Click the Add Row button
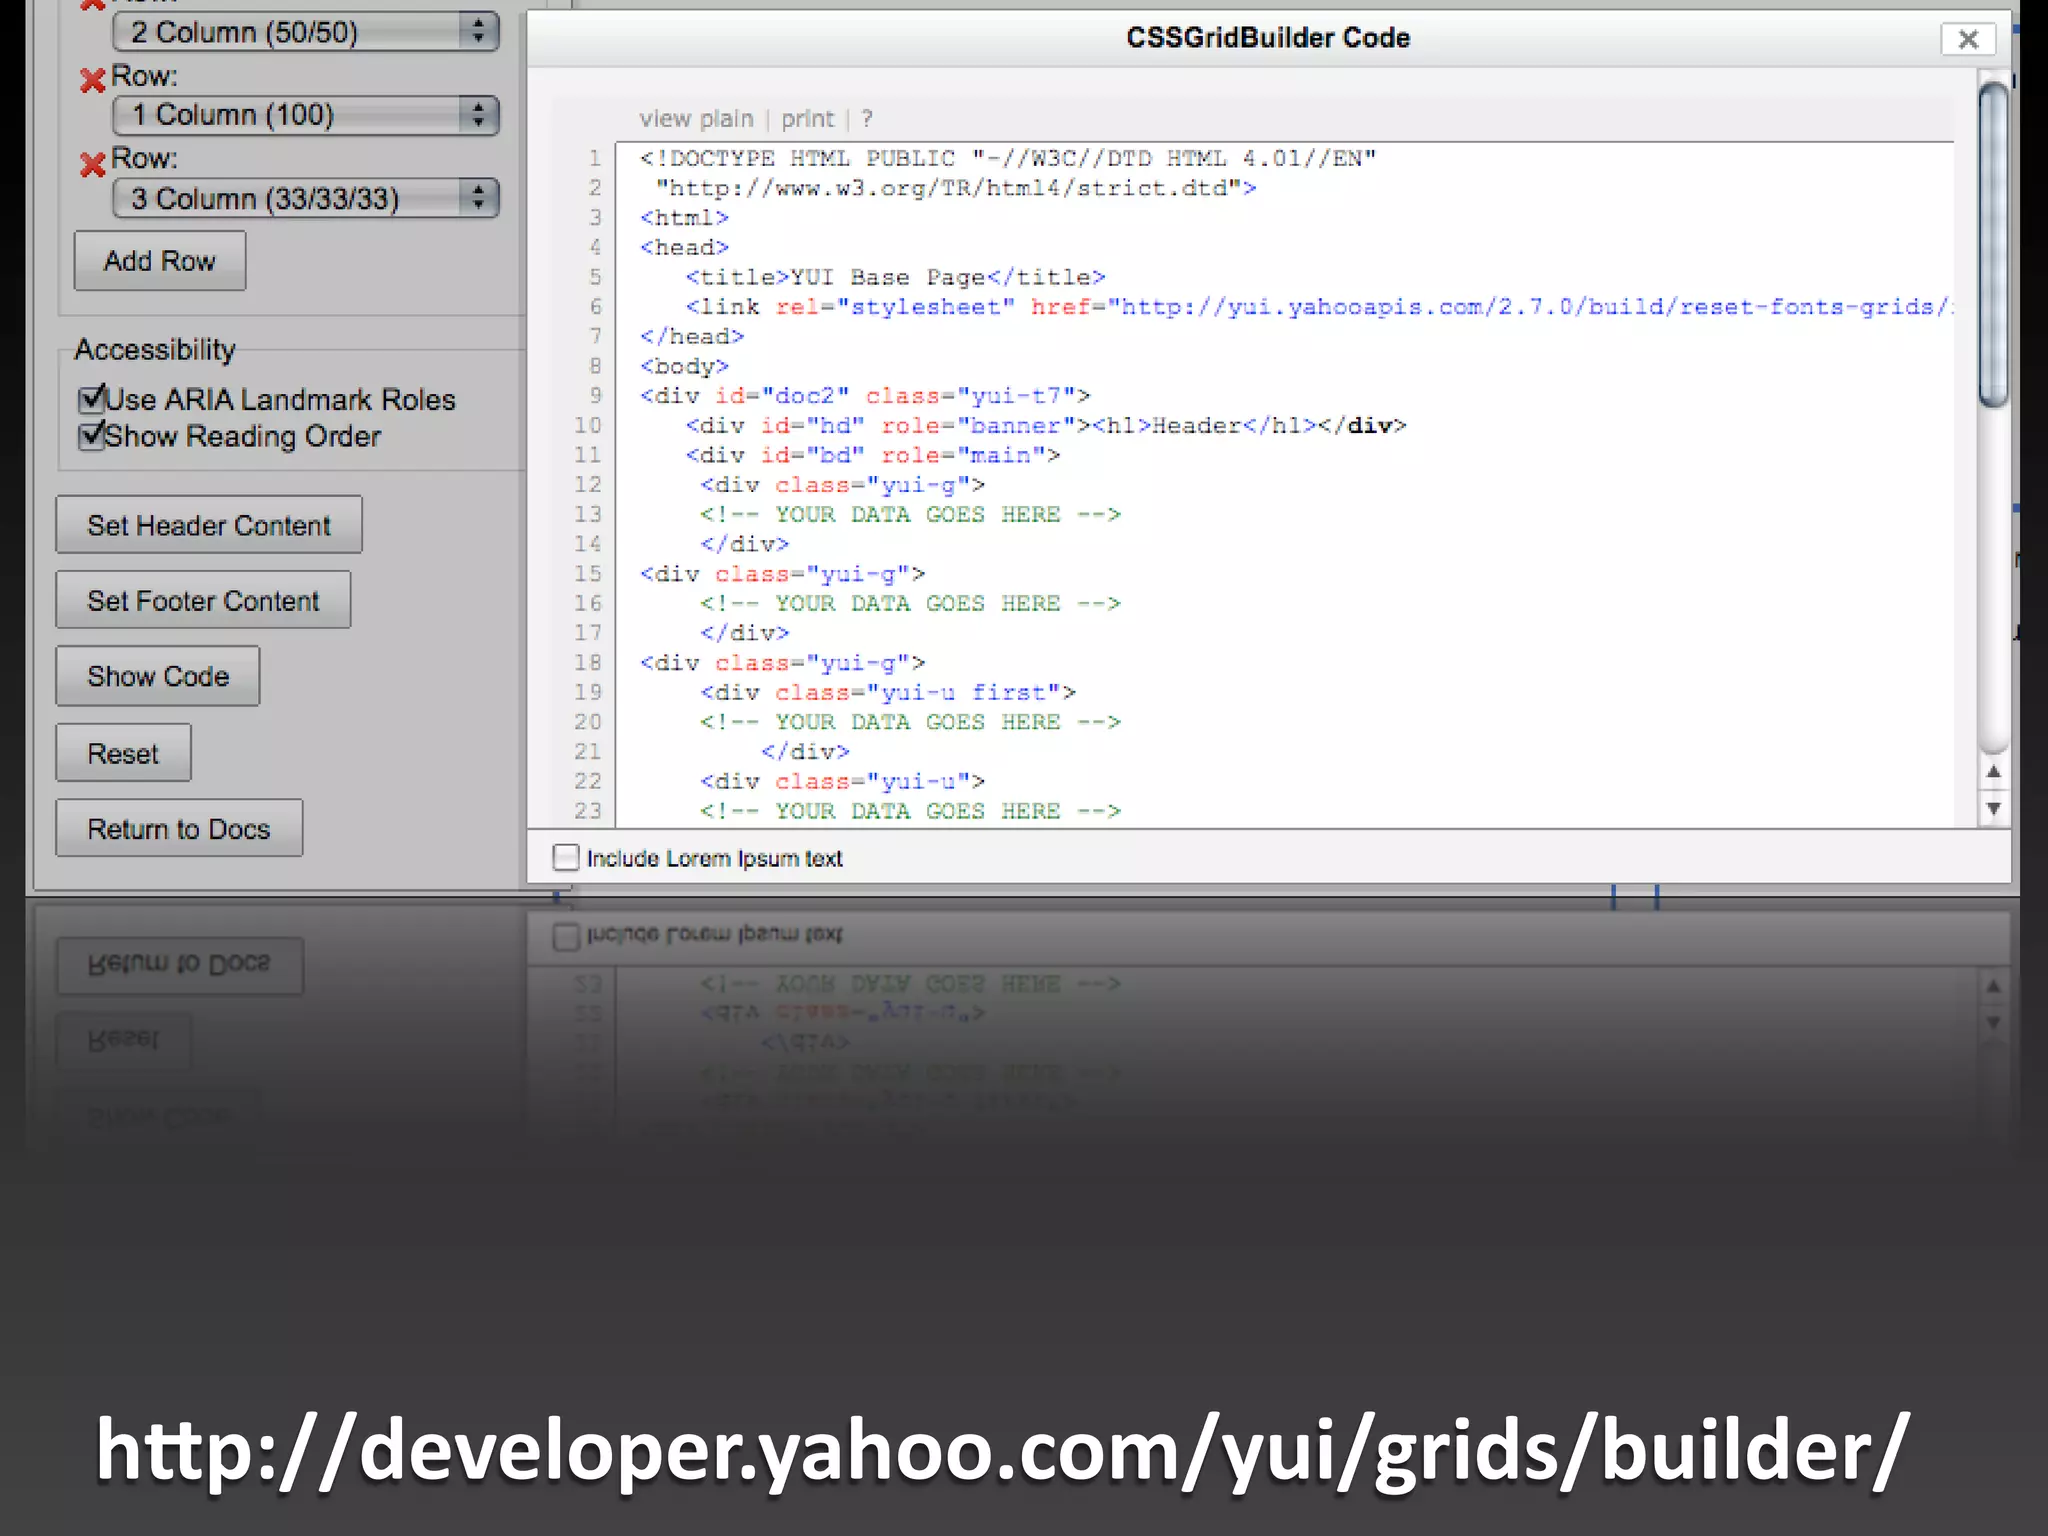 coord(160,261)
